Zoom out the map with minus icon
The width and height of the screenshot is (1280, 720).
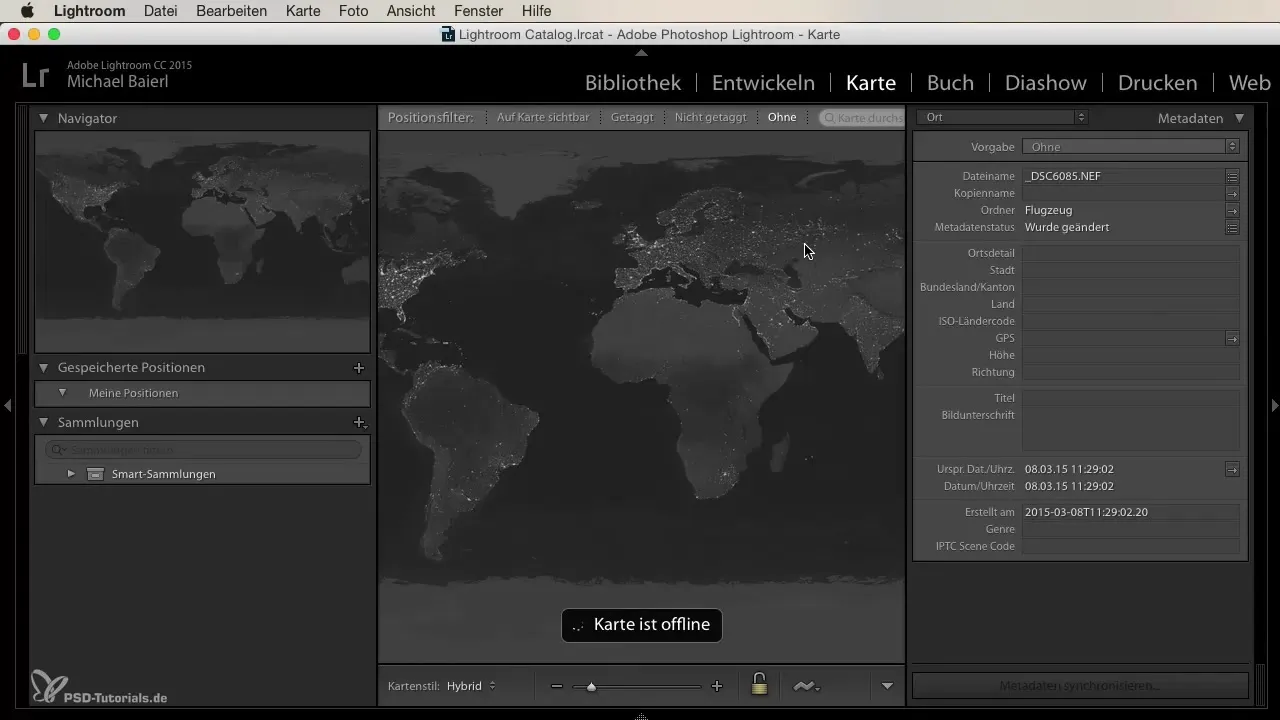(x=557, y=686)
